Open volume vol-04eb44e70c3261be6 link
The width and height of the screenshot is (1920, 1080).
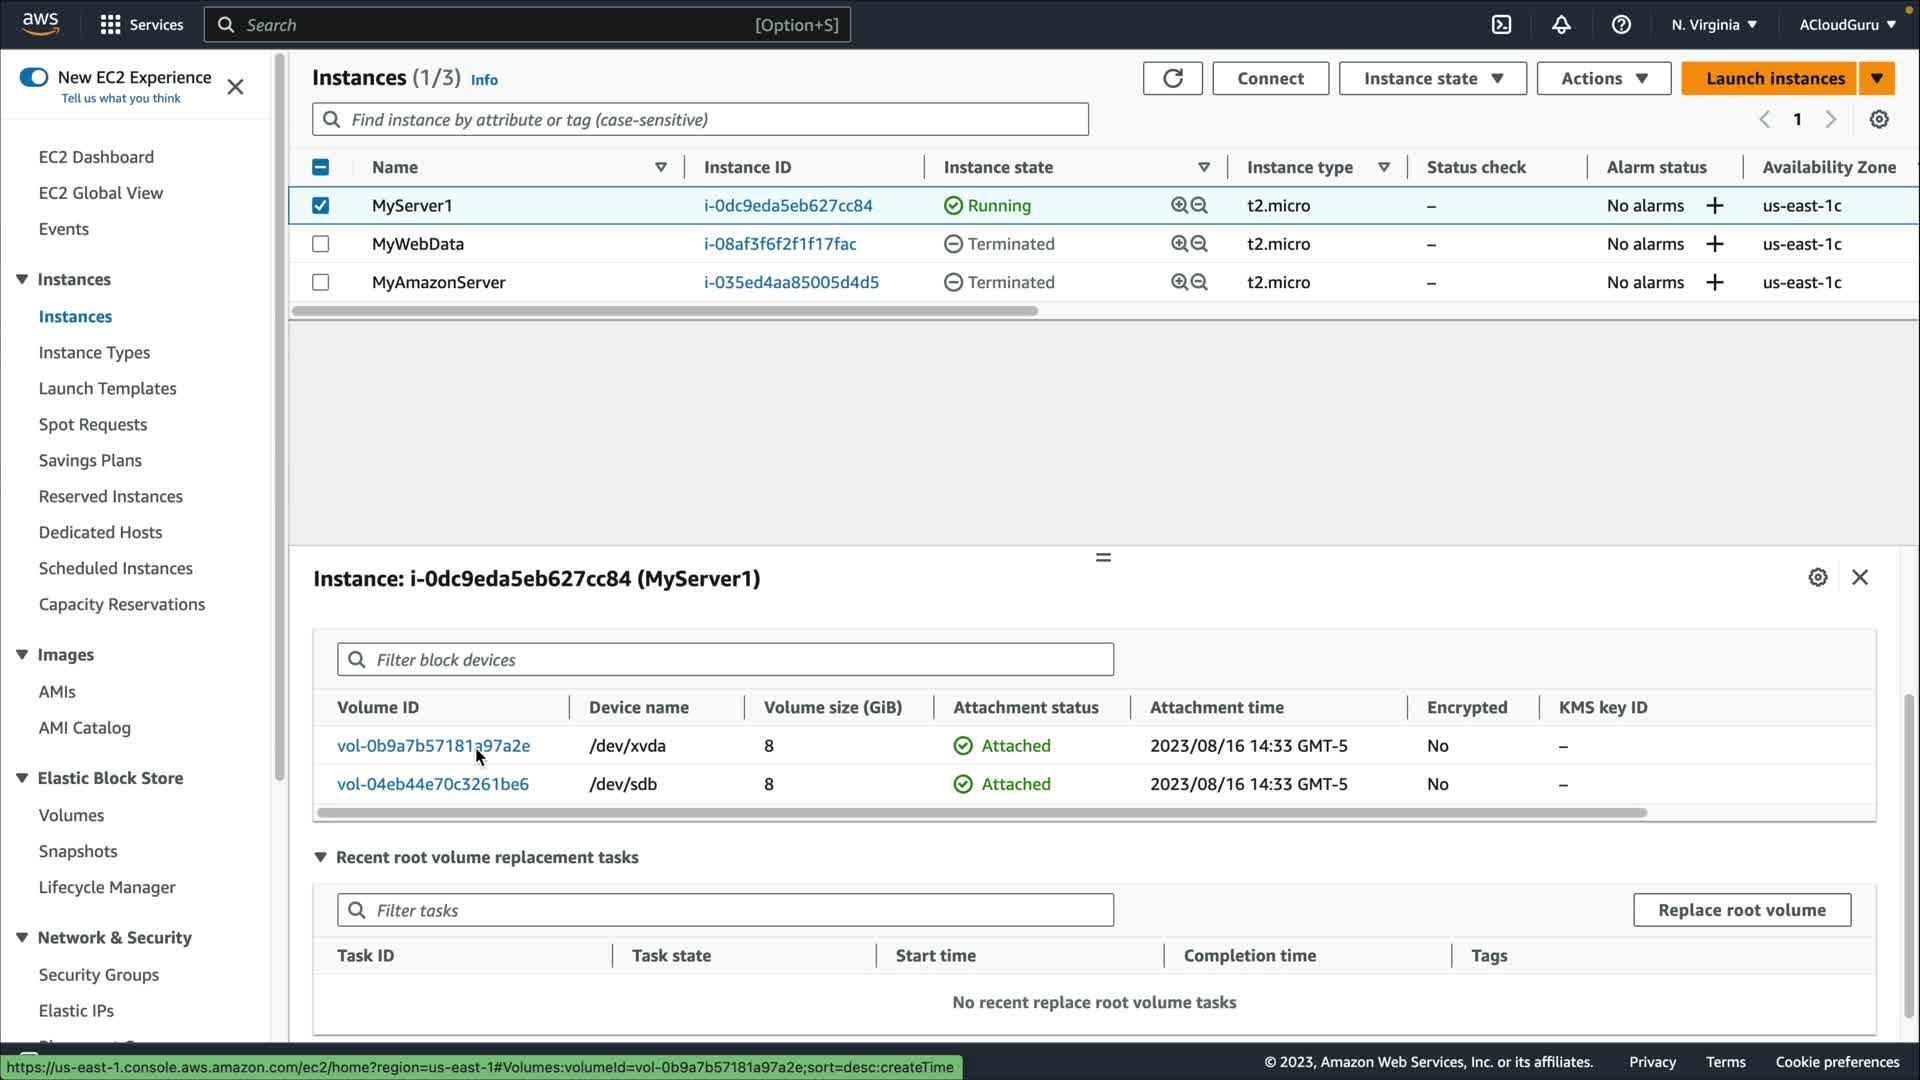[432, 784]
